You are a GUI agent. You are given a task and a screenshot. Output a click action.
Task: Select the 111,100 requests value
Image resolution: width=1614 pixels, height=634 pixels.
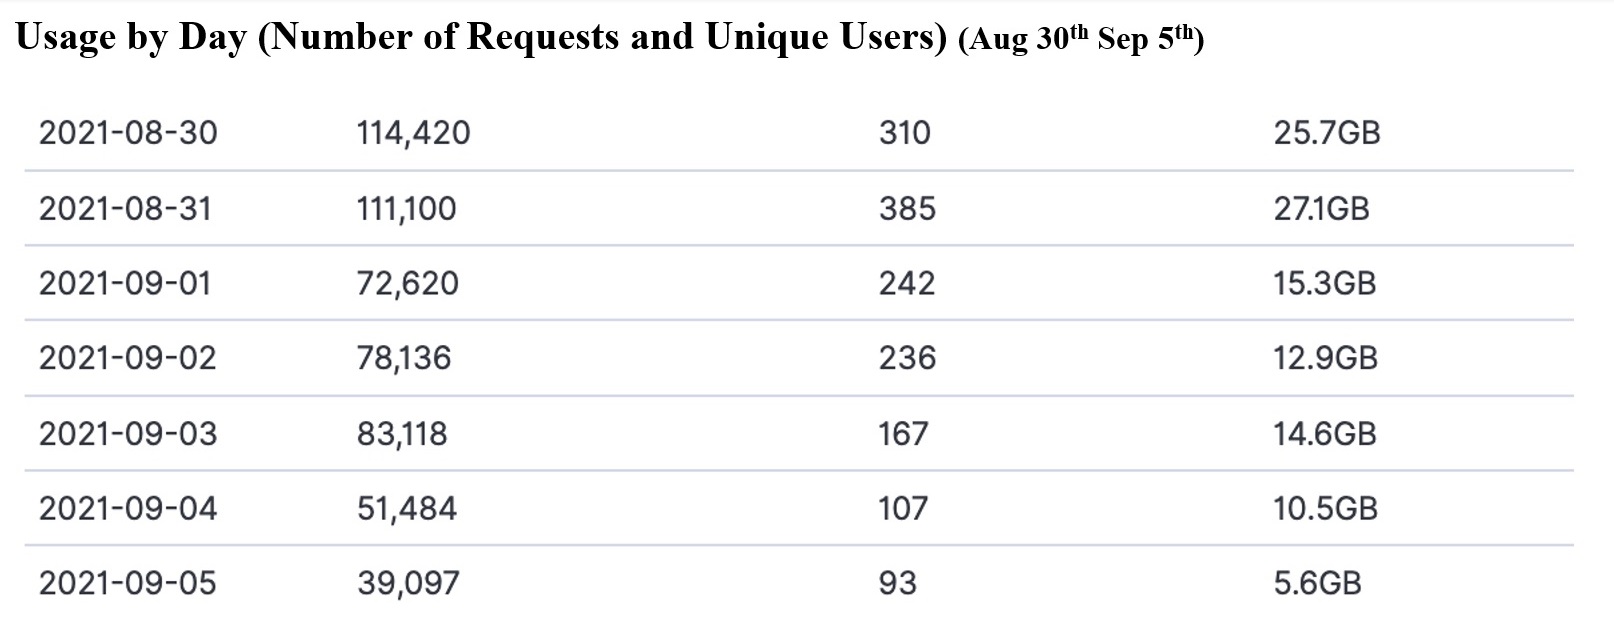(406, 208)
